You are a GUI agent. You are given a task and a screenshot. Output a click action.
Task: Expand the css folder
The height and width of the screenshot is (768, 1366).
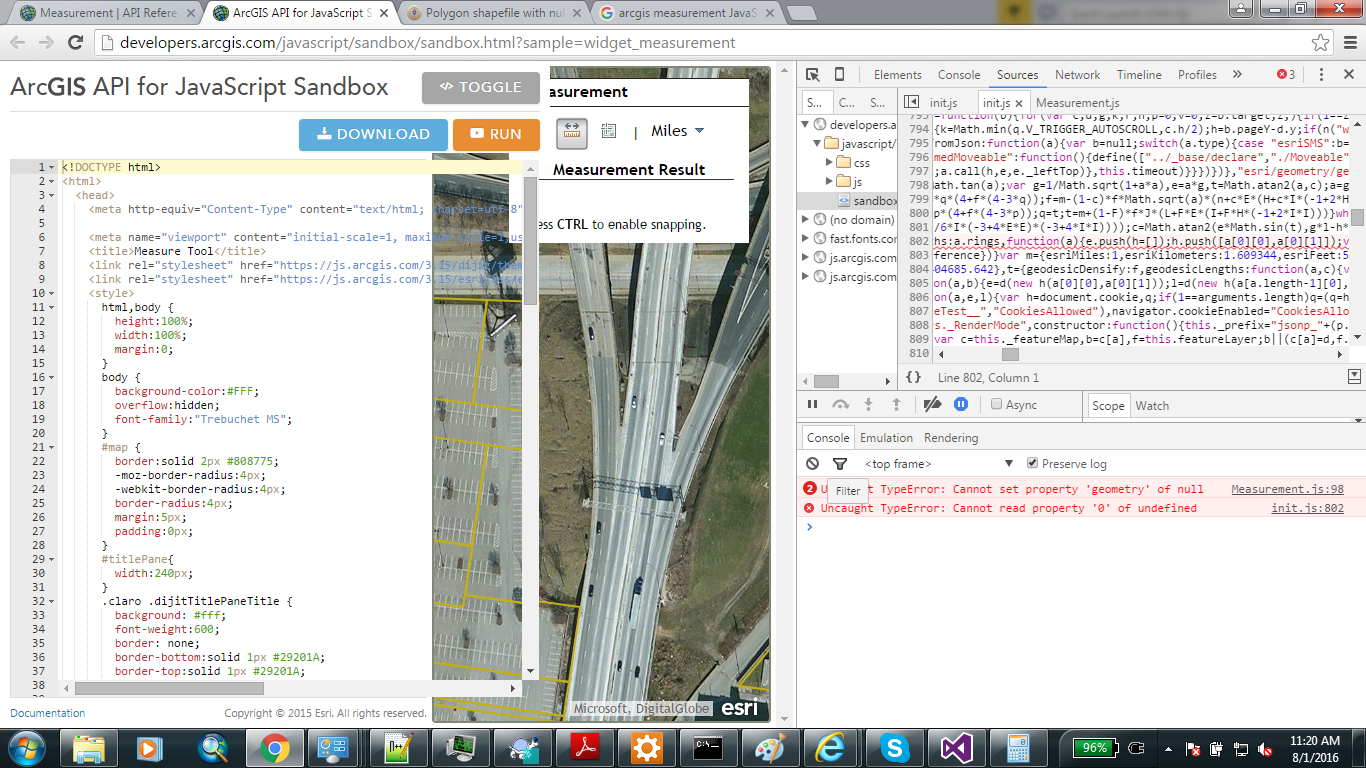tap(830, 163)
